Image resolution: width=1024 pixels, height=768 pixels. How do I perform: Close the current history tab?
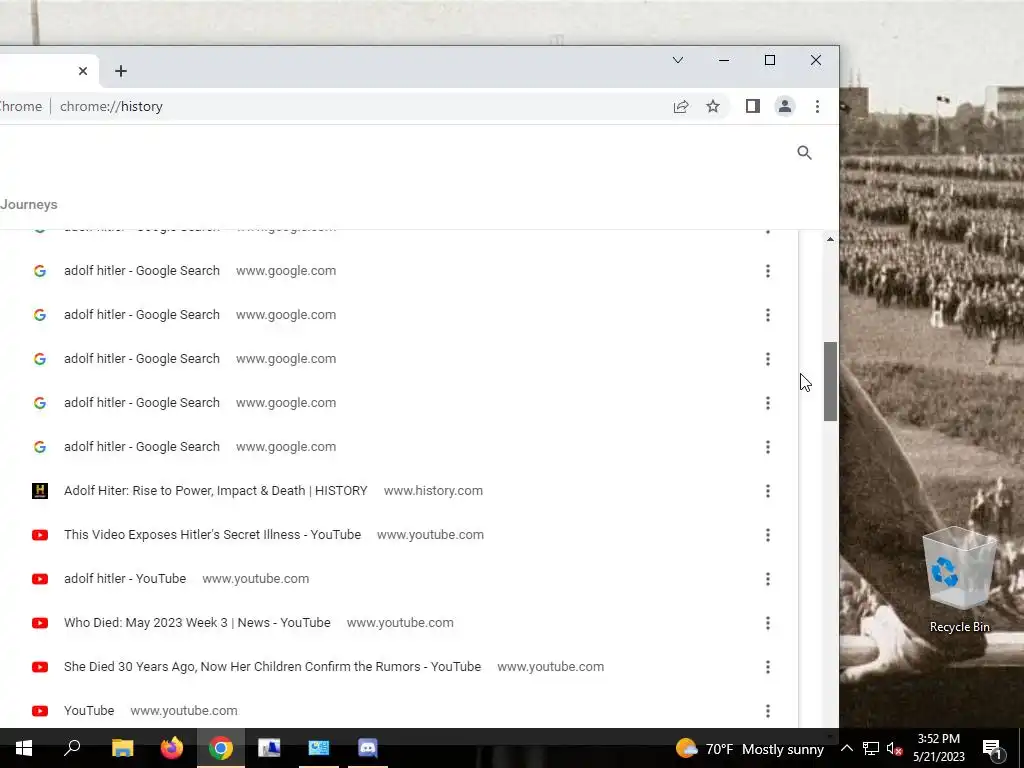[x=83, y=71]
